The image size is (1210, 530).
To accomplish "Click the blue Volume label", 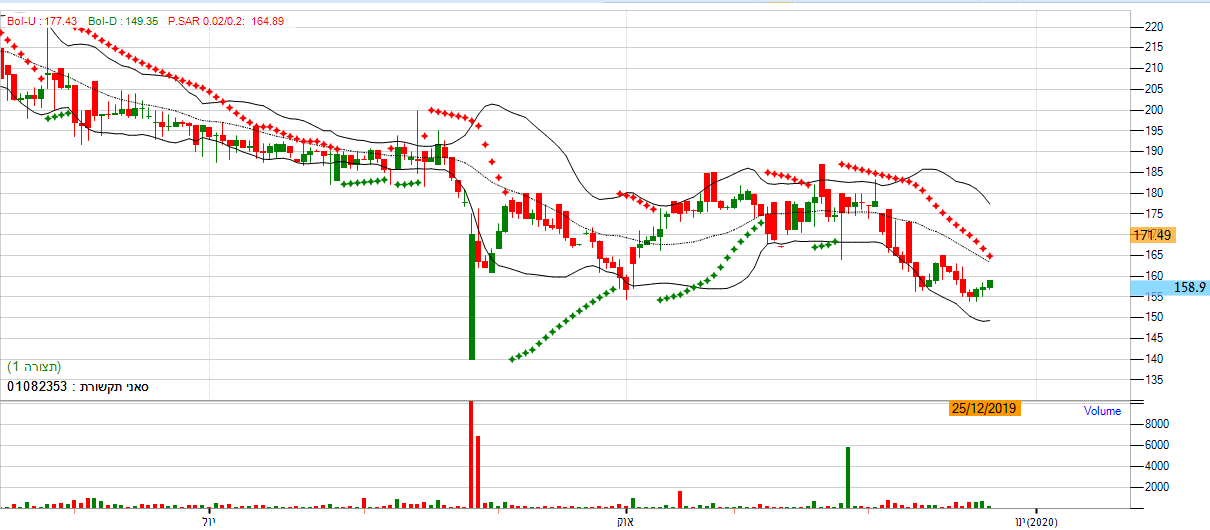I will [1102, 411].
